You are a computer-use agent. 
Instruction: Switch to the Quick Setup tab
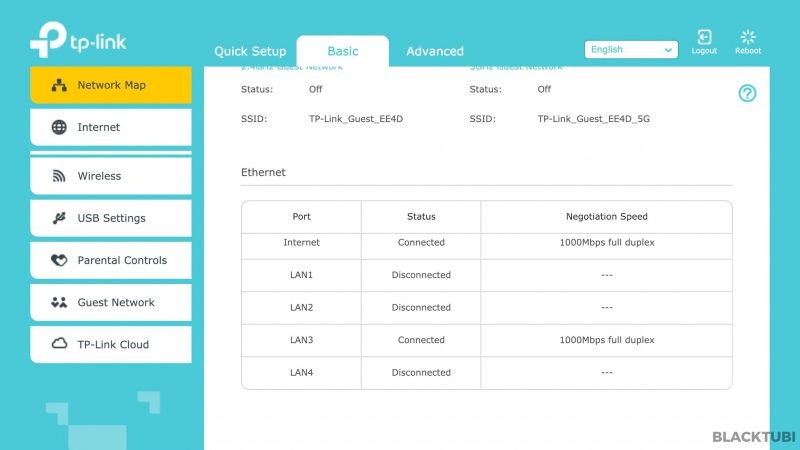point(250,51)
